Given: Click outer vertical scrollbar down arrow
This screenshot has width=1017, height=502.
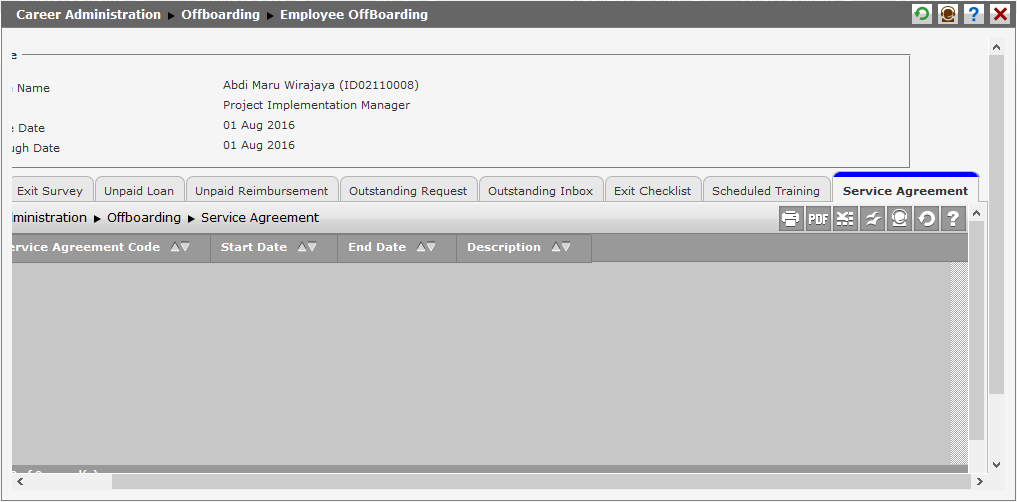Looking at the screenshot, I should 995,464.
